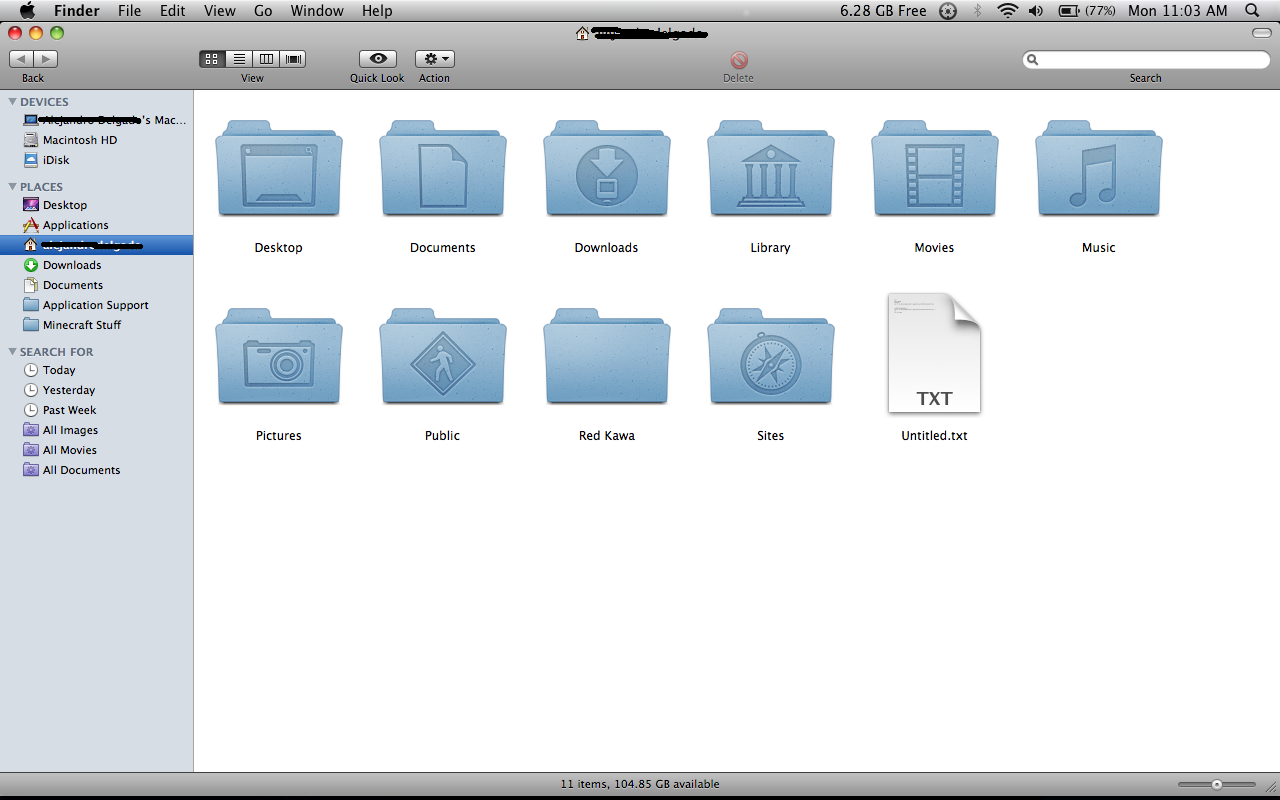This screenshot has width=1280, height=800.
Task: Switch to list view
Action: (239, 59)
